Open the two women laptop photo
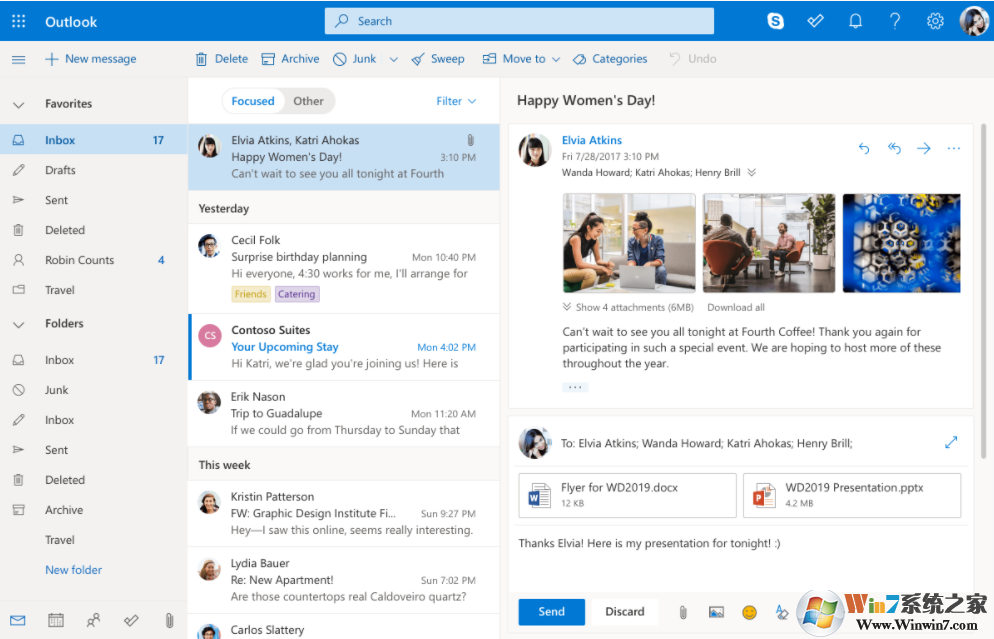 tap(629, 243)
